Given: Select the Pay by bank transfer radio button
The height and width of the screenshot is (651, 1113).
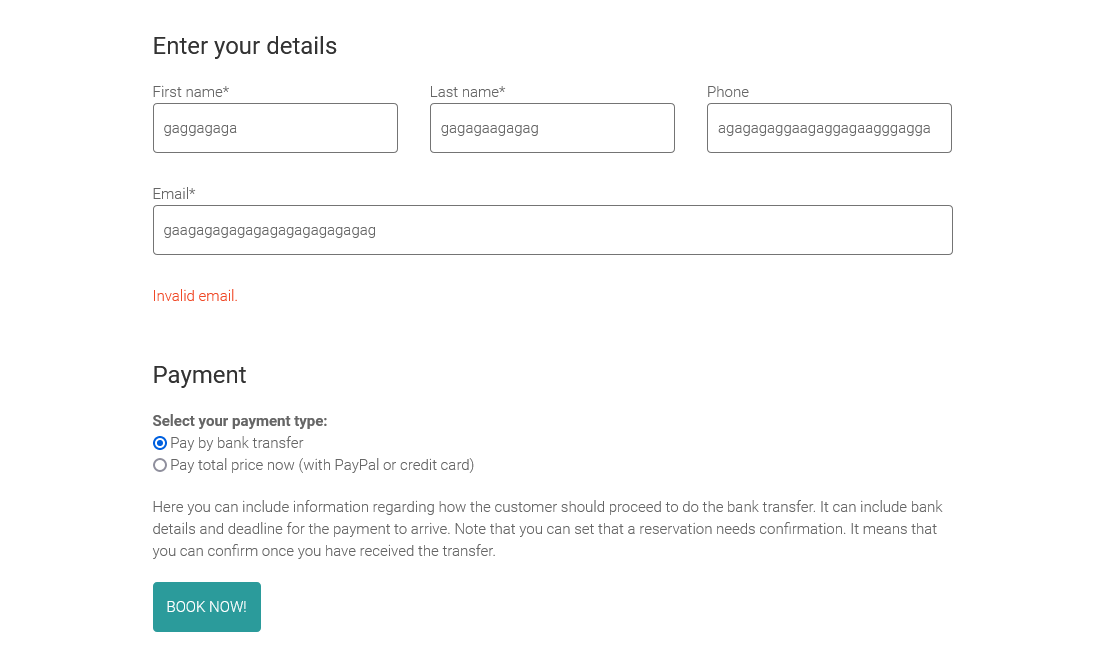Looking at the screenshot, I should click(160, 443).
